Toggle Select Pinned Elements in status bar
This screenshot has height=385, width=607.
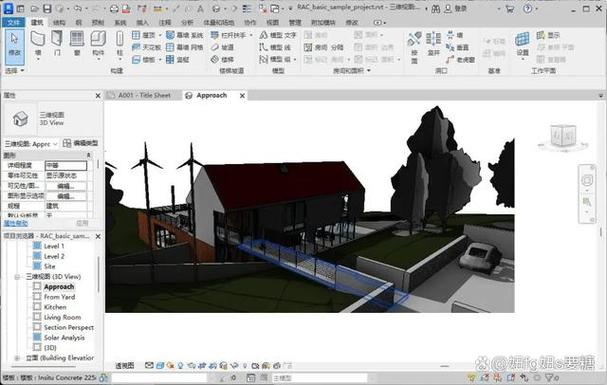498,377
